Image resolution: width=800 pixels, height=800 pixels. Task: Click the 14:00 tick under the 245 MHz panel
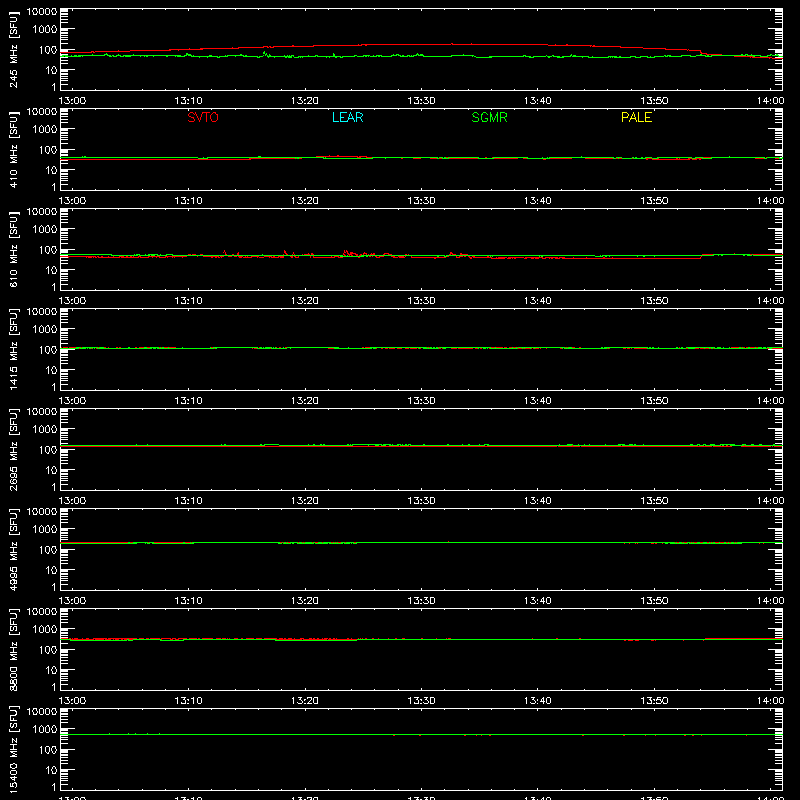(x=770, y=101)
